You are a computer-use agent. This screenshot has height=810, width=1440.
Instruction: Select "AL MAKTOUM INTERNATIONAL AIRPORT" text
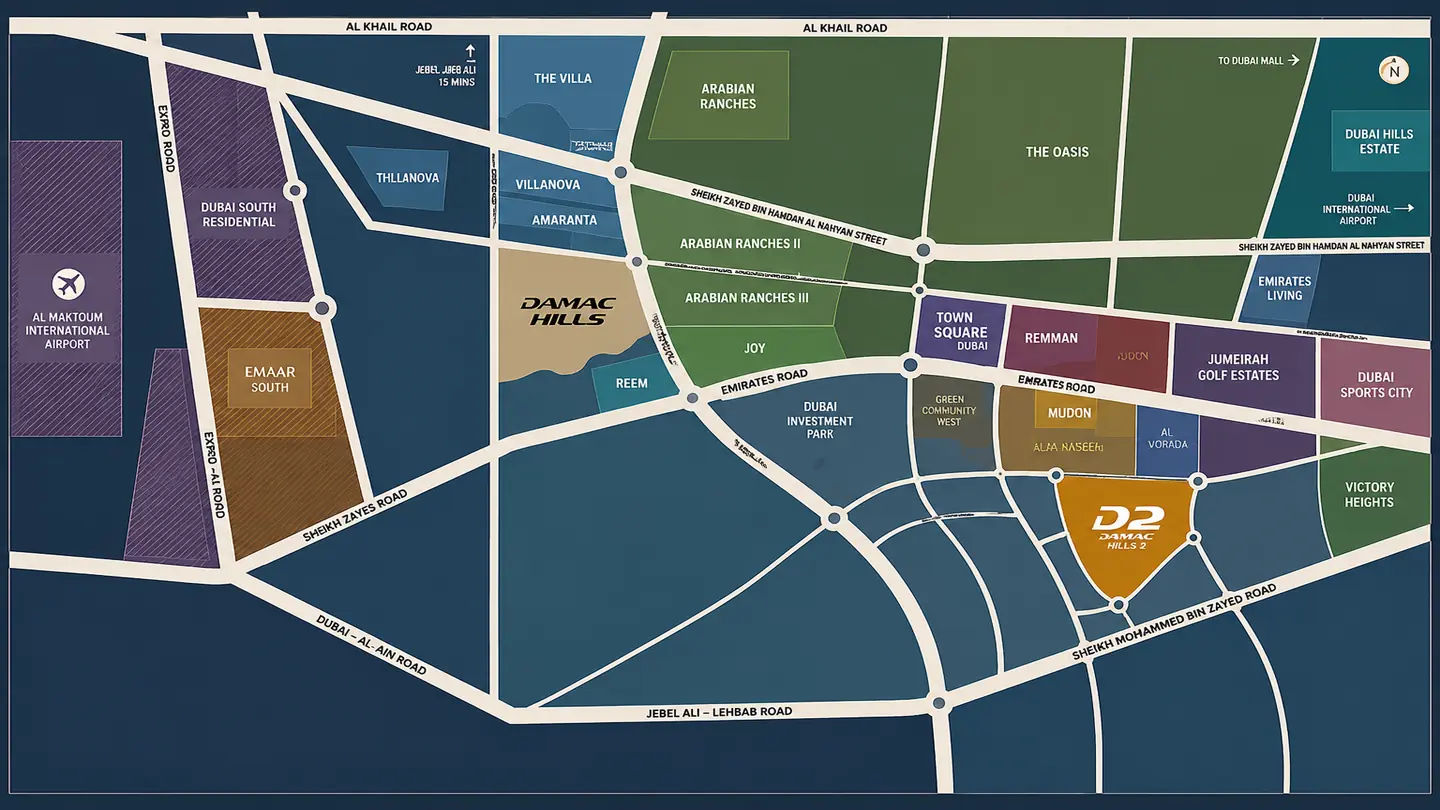pos(67,330)
